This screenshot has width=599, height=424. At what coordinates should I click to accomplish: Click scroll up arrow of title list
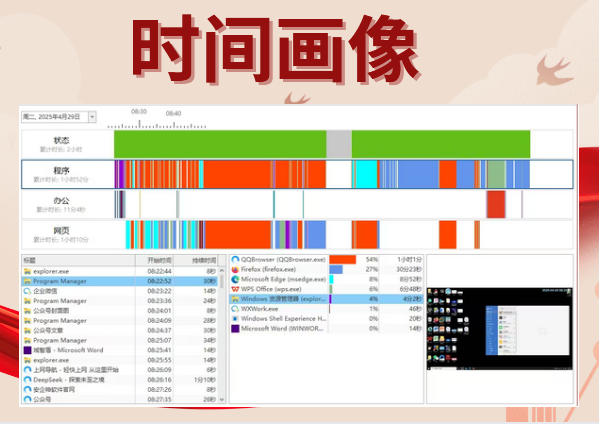point(222,270)
